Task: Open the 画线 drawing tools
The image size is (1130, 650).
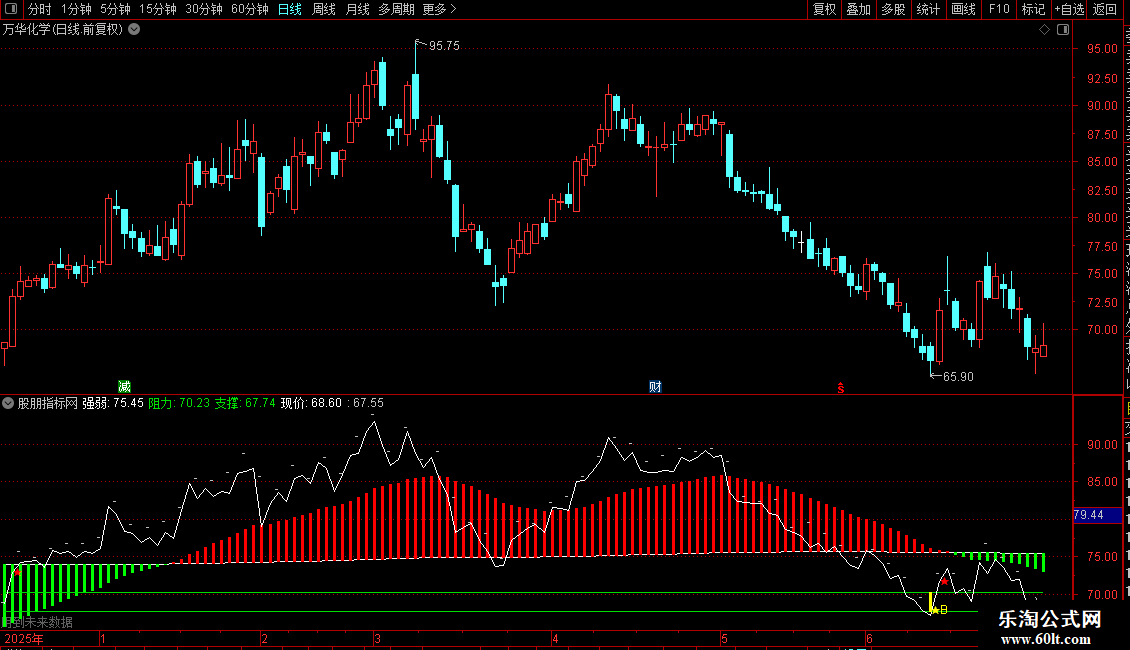Action: click(964, 9)
